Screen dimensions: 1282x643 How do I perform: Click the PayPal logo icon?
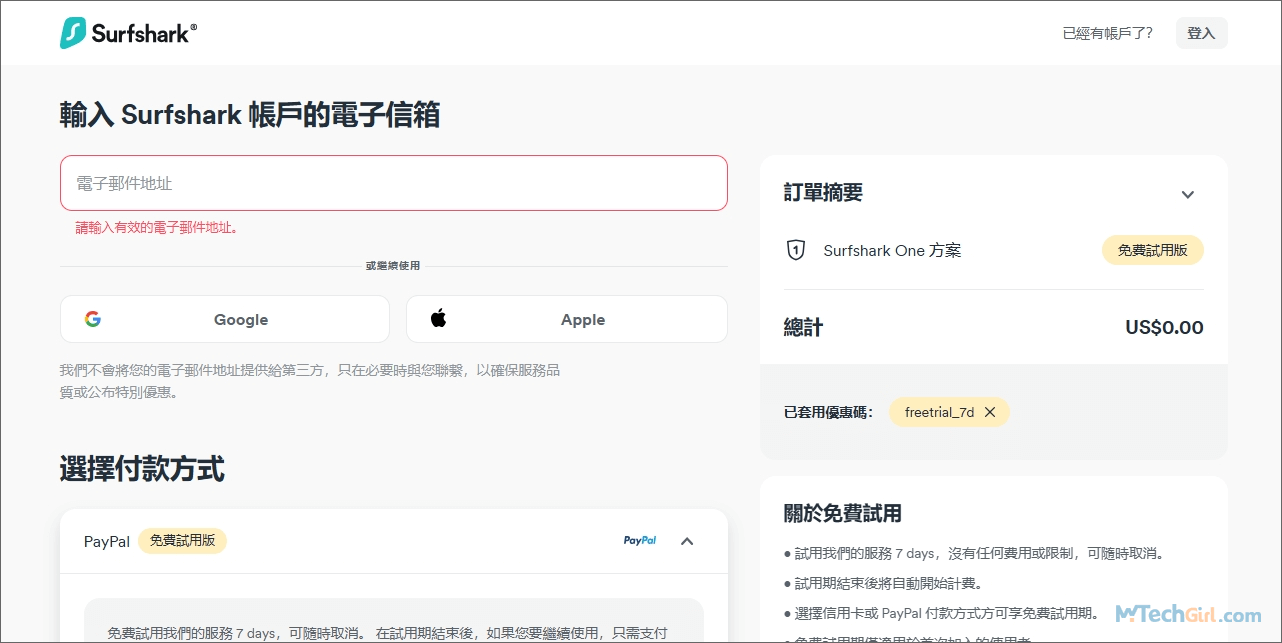tap(640, 540)
